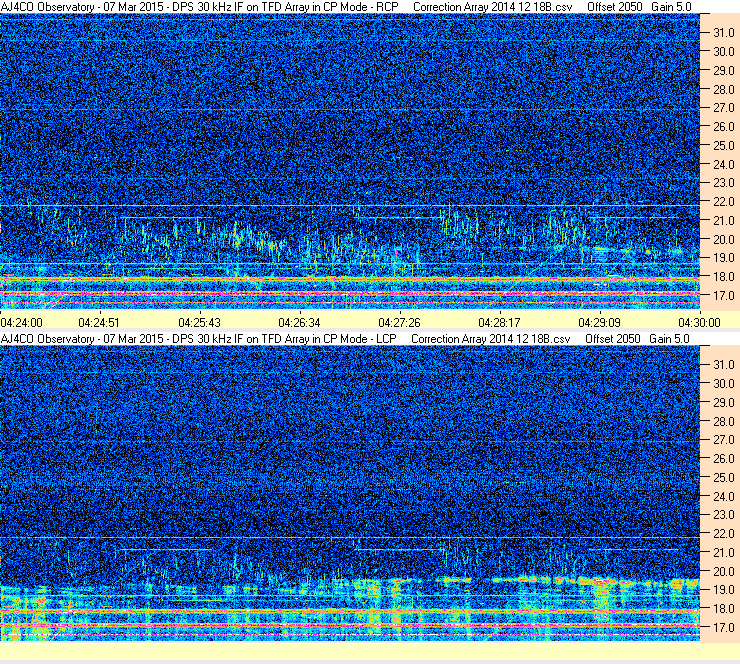Click the 23.0 frequency label on RCP plot
The image size is (740, 664).
(x=723, y=183)
